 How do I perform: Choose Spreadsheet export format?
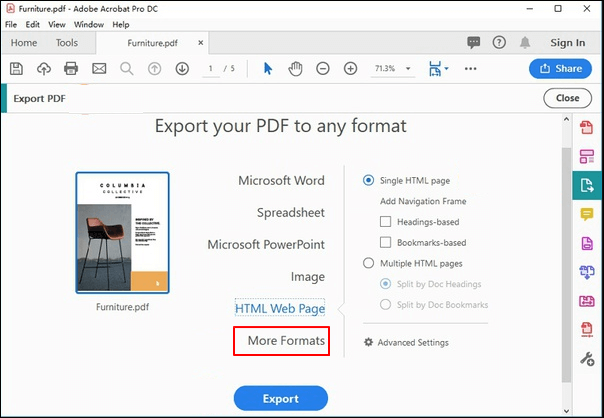pos(291,213)
